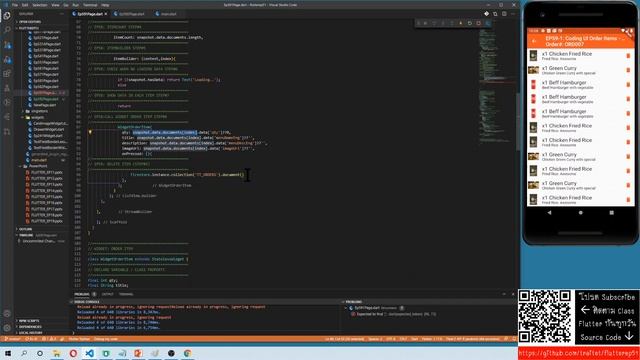Restart the debug session
Image resolution: width=640 pixels, height=360 pixels.
tap(470, 23)
